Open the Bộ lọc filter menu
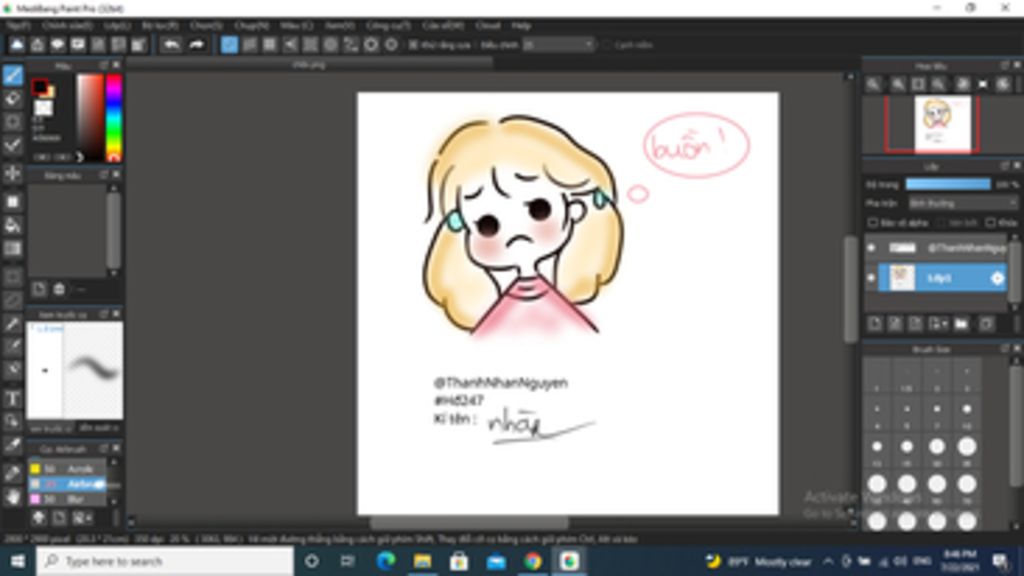Image resolution: width=1024 pixels, height=576 pixels. click(x=160, y=25)
